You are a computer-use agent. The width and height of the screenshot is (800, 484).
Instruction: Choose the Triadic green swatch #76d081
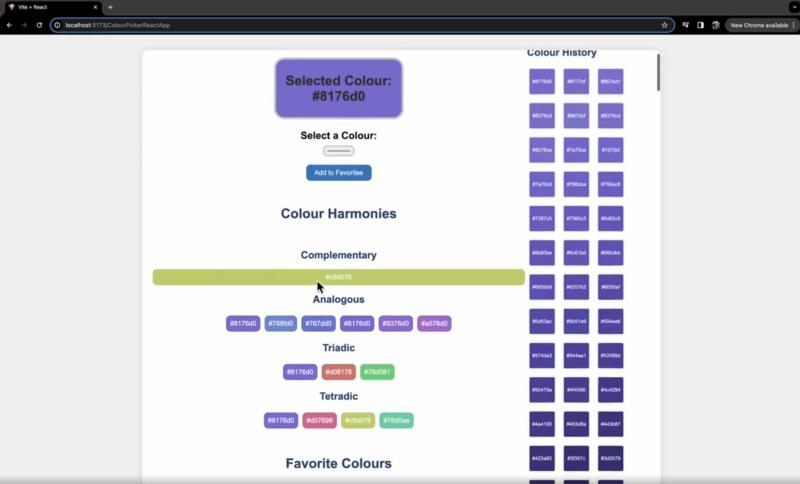377,372
